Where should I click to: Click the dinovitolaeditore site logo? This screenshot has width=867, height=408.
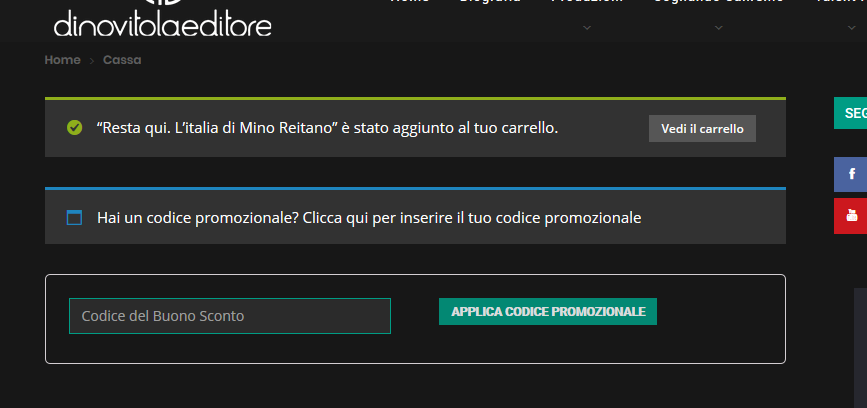click(x=163, y=19)
